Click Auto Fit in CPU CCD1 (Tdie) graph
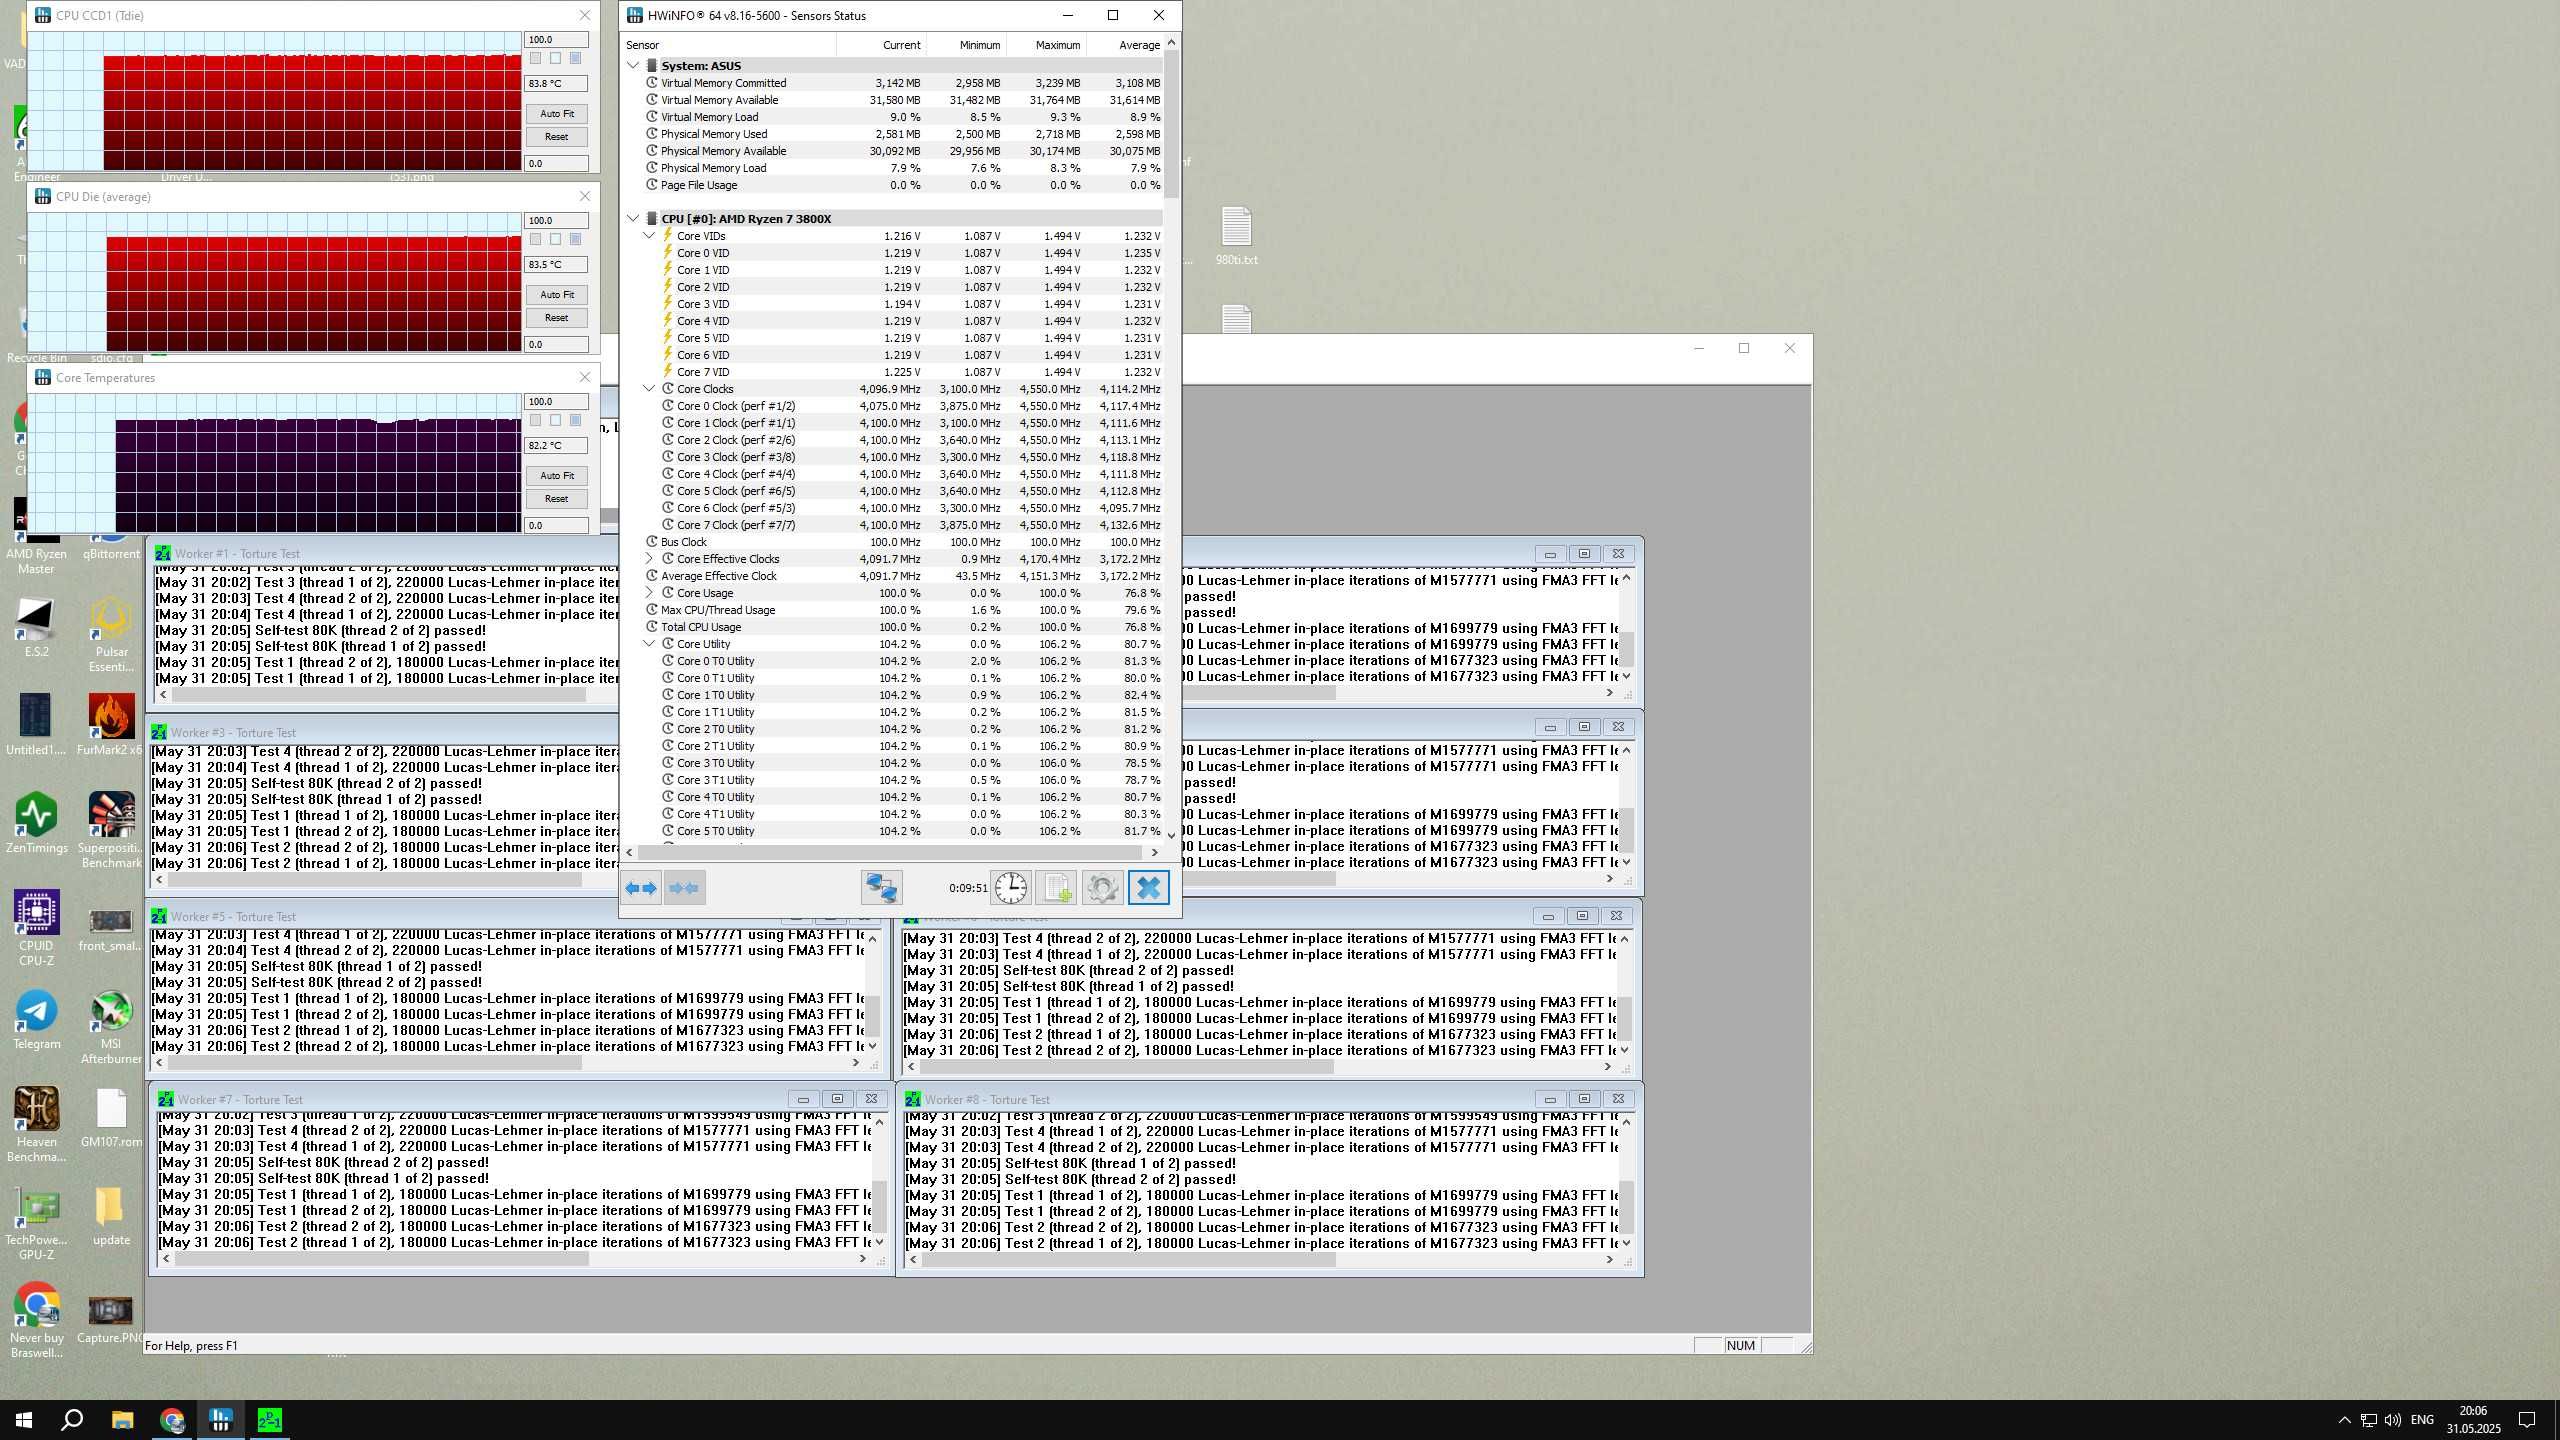The image size is (2560, 1440). tap(557, 114)
